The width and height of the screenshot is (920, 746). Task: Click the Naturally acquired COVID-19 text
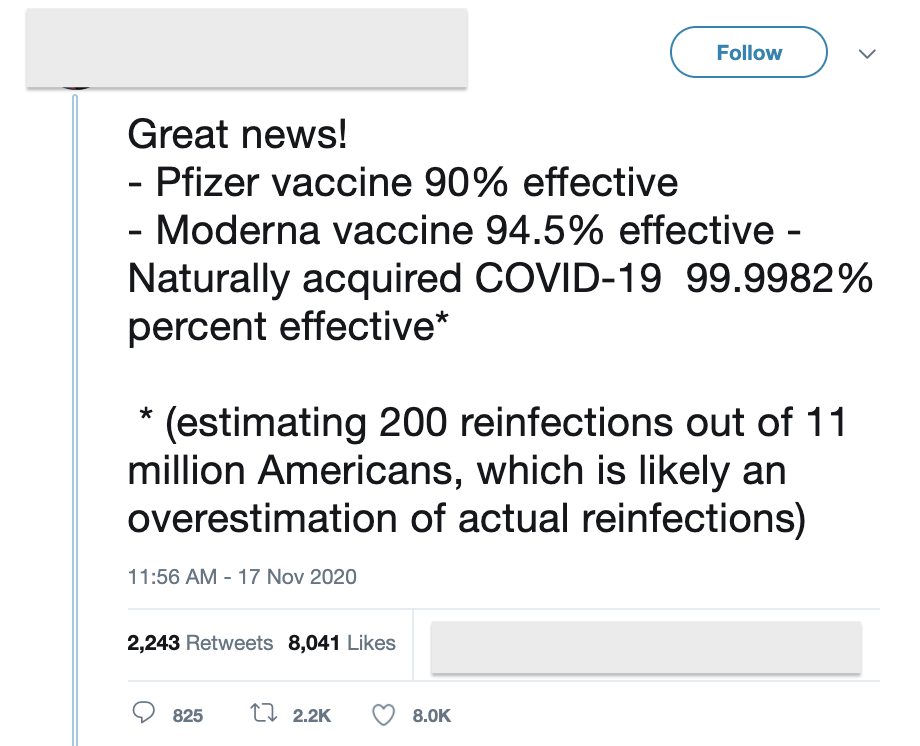(395, 280)
